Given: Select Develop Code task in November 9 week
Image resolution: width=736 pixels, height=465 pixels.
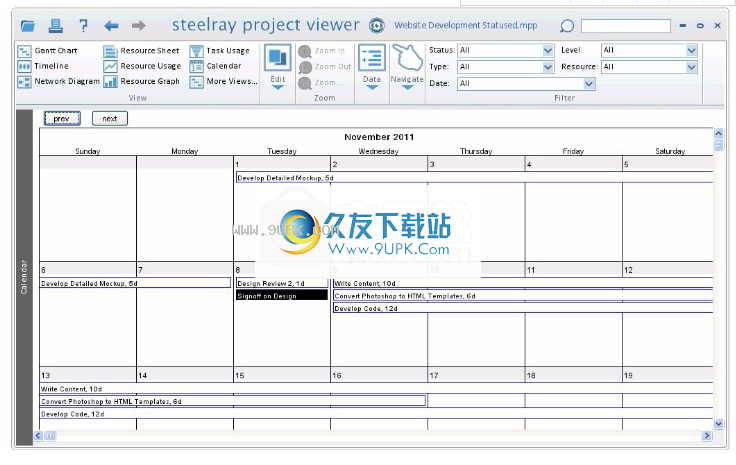Looking at the screenshot, I should pos(523,308).
